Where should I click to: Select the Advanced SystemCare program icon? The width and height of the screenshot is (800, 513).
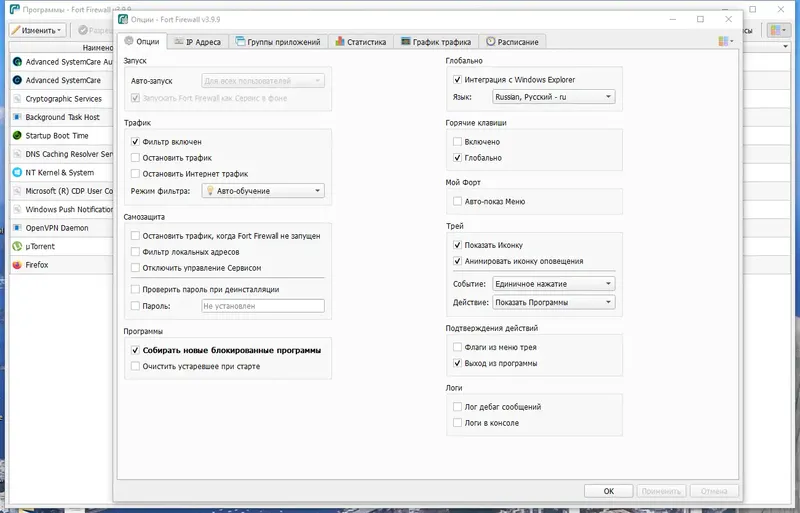[x=17, y=80]
